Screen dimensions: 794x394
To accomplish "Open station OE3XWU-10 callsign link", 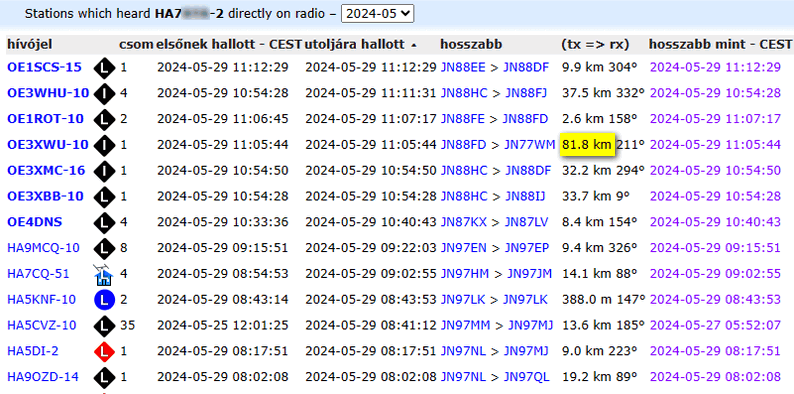I will coord(48,144).
